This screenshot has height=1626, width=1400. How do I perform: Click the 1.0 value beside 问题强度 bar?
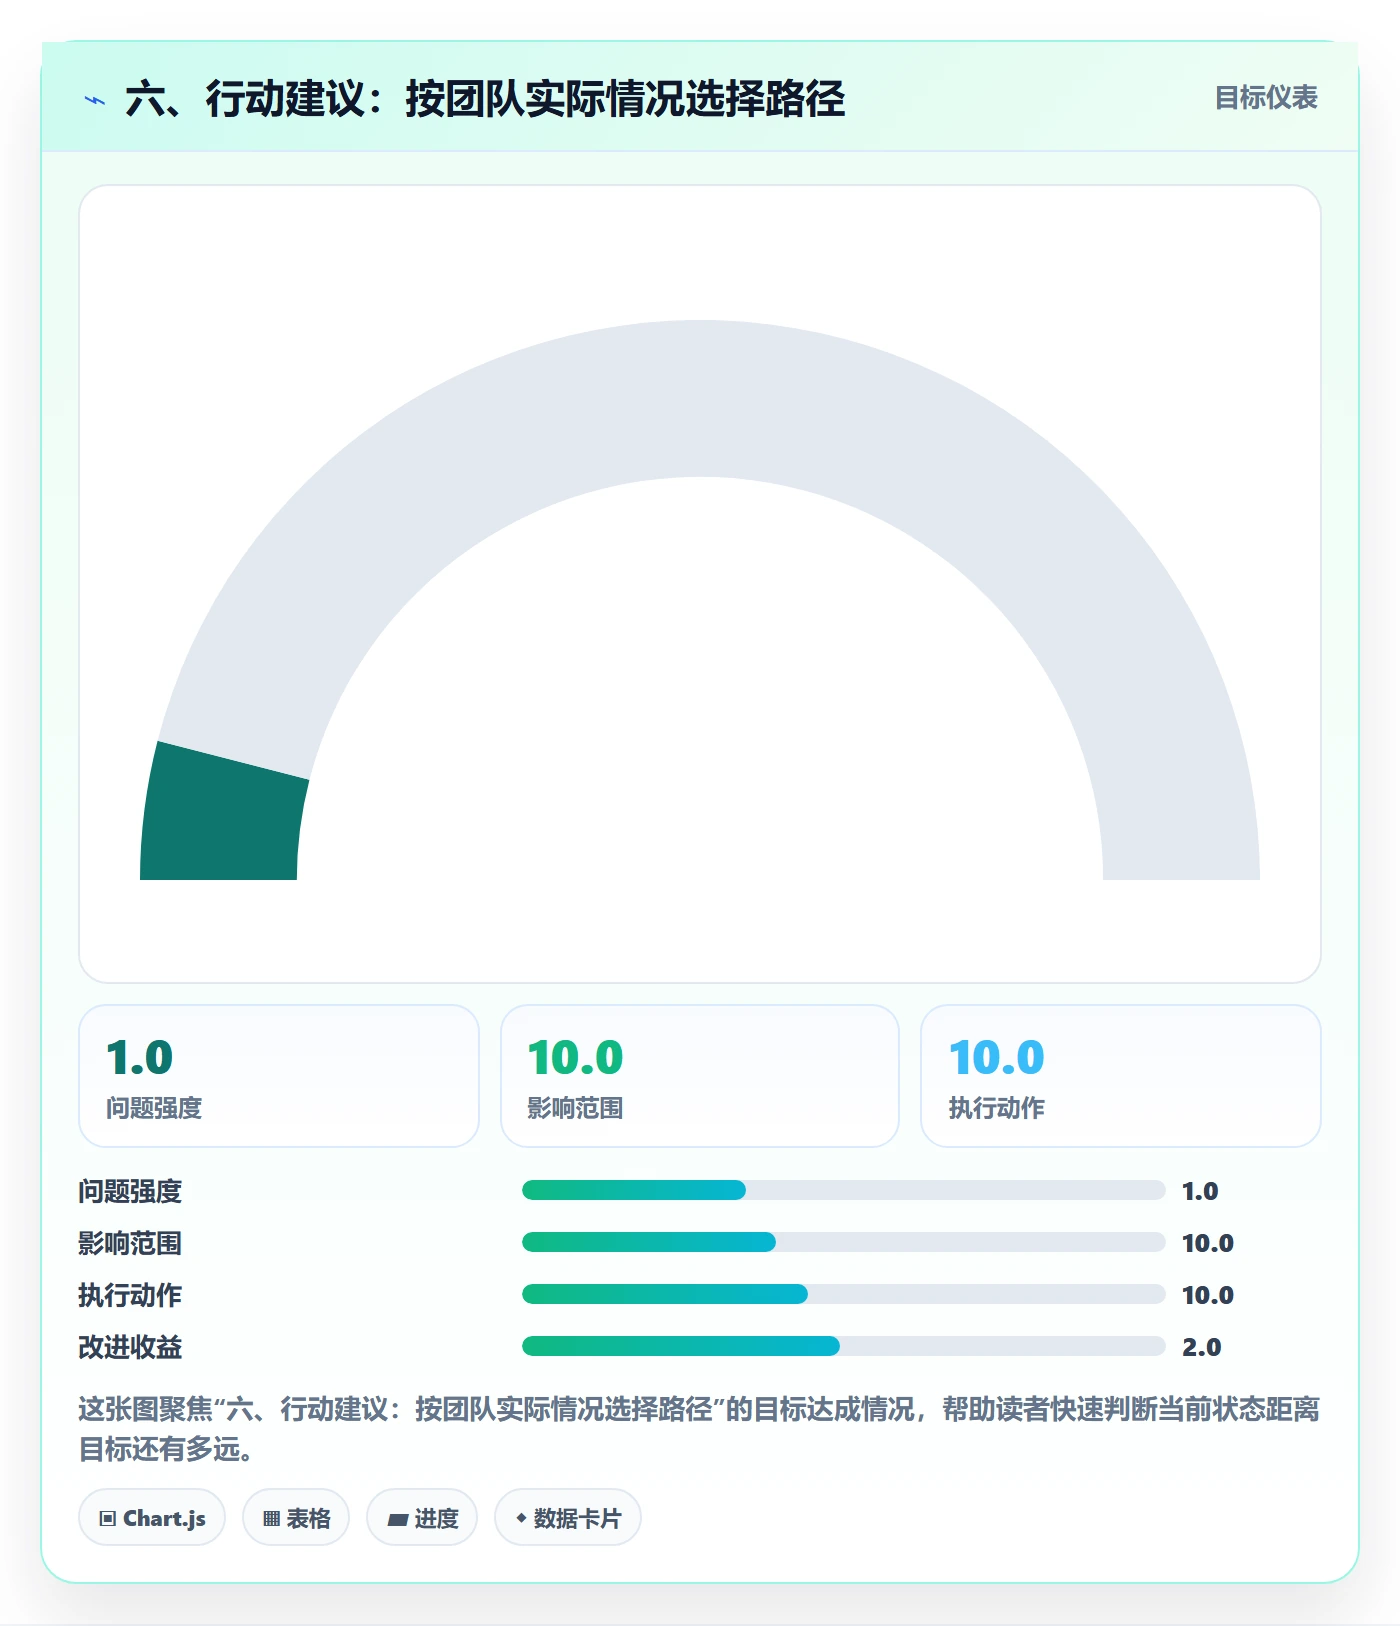click(1200, 1191)
